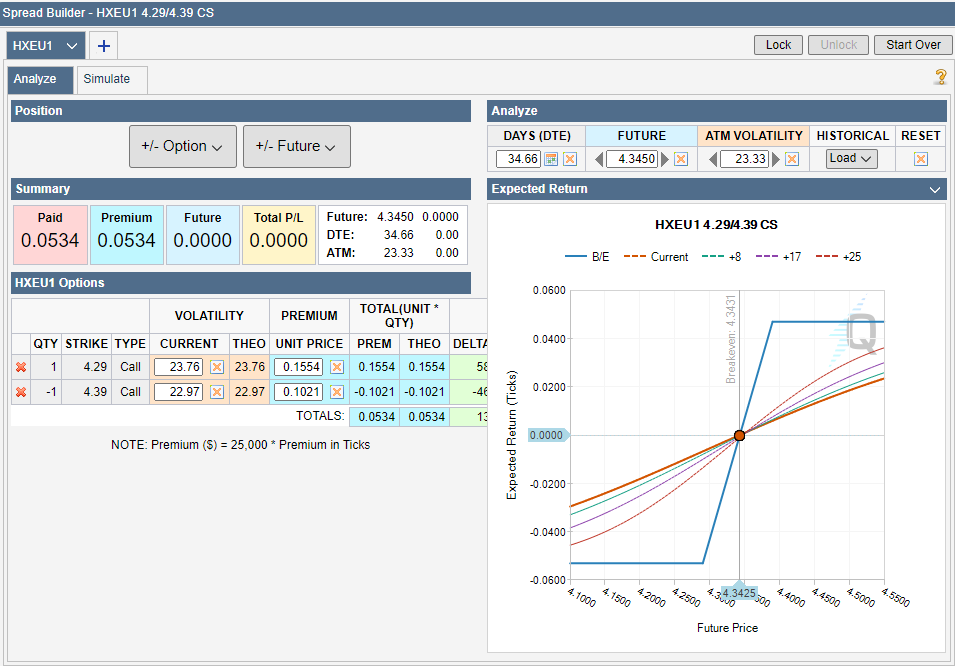
Task: Open the HXEU1 tab dropdown
Action: coord(72,46)
